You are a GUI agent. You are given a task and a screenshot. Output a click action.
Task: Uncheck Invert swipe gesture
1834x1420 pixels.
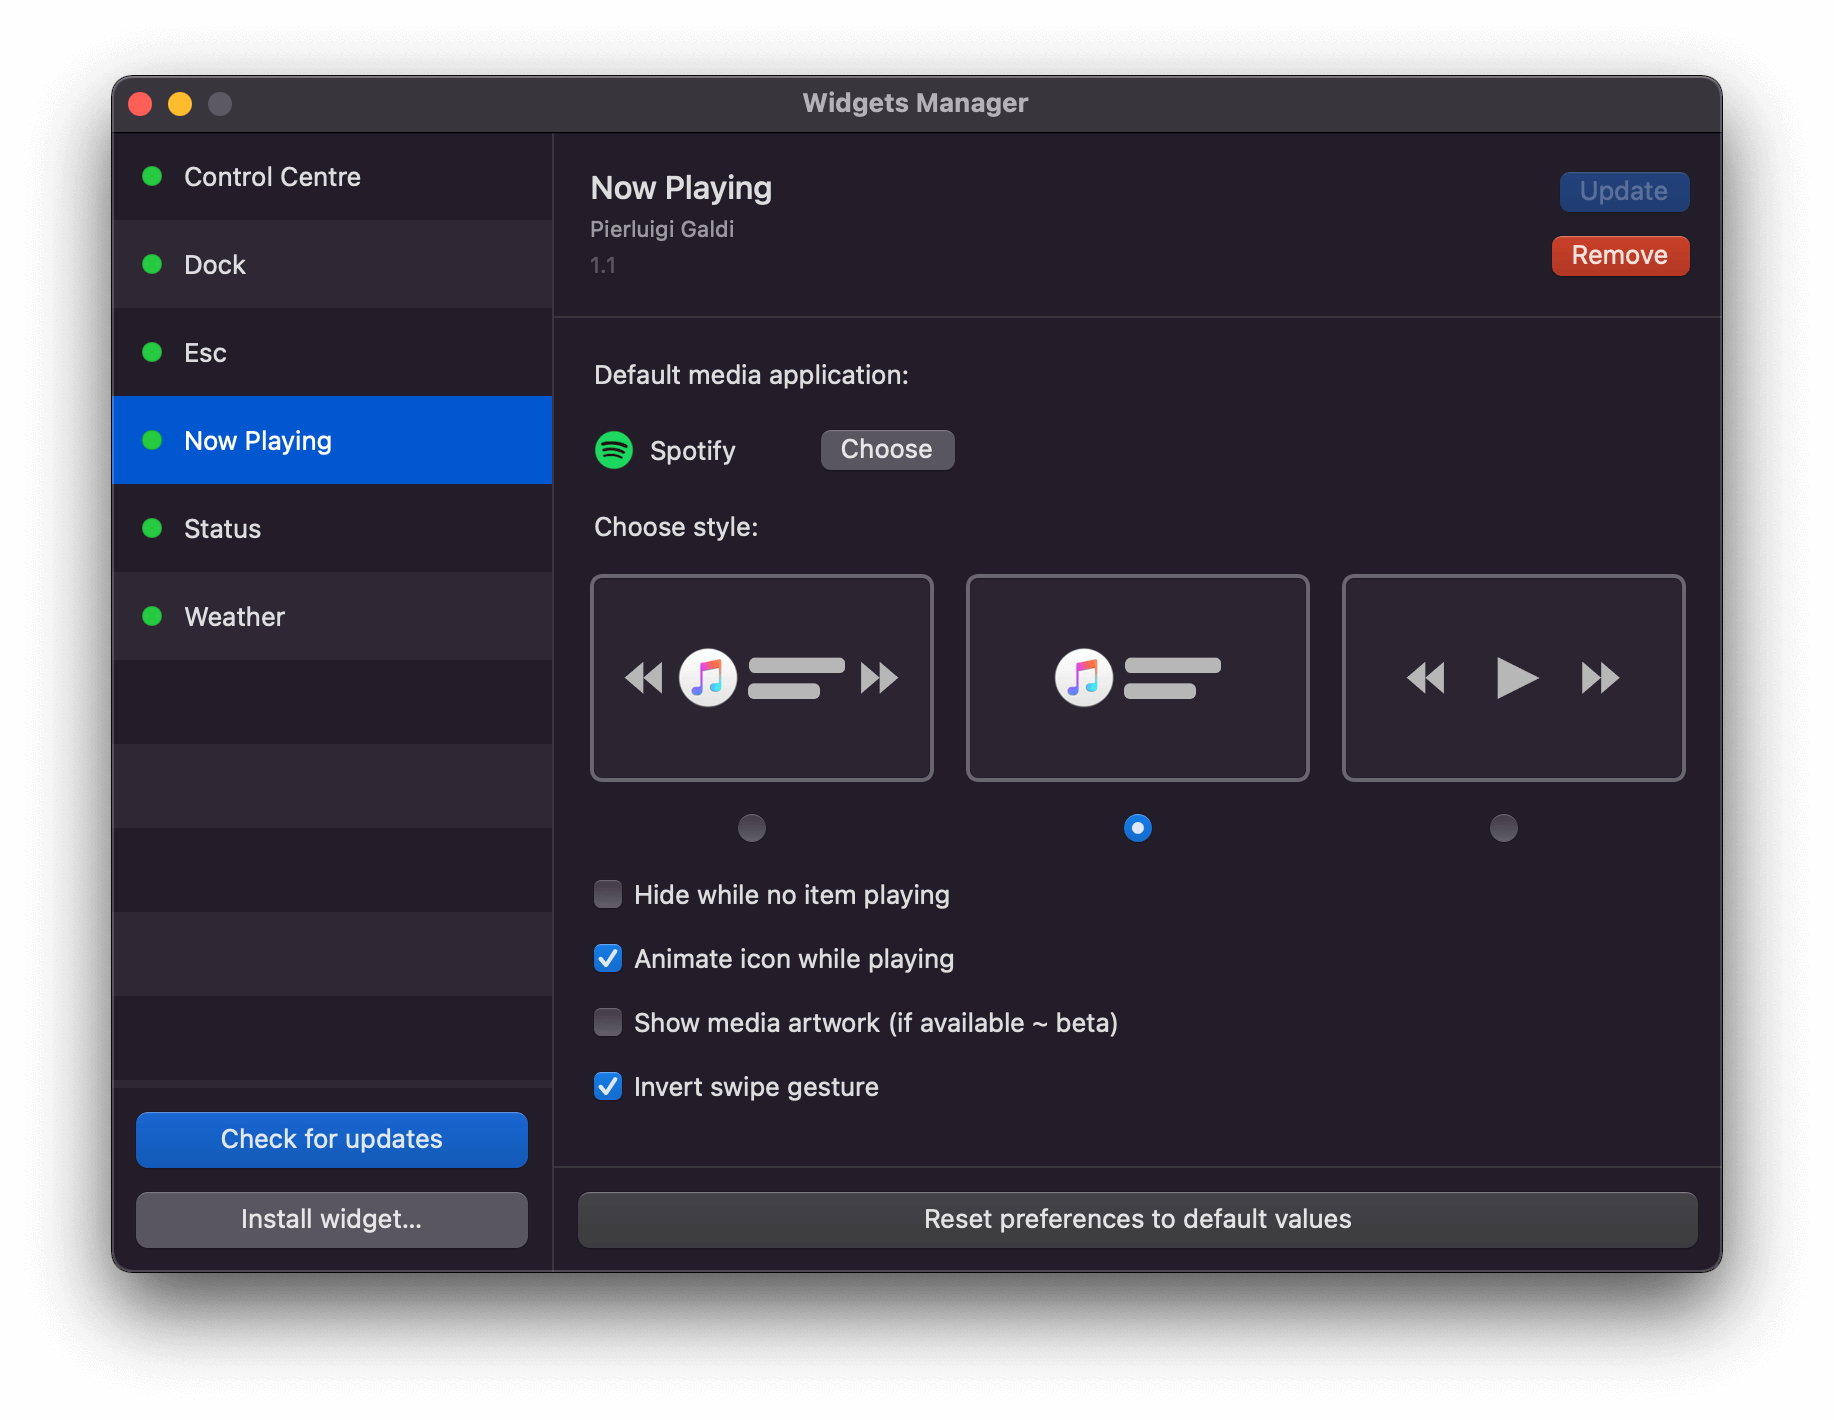608,1086
